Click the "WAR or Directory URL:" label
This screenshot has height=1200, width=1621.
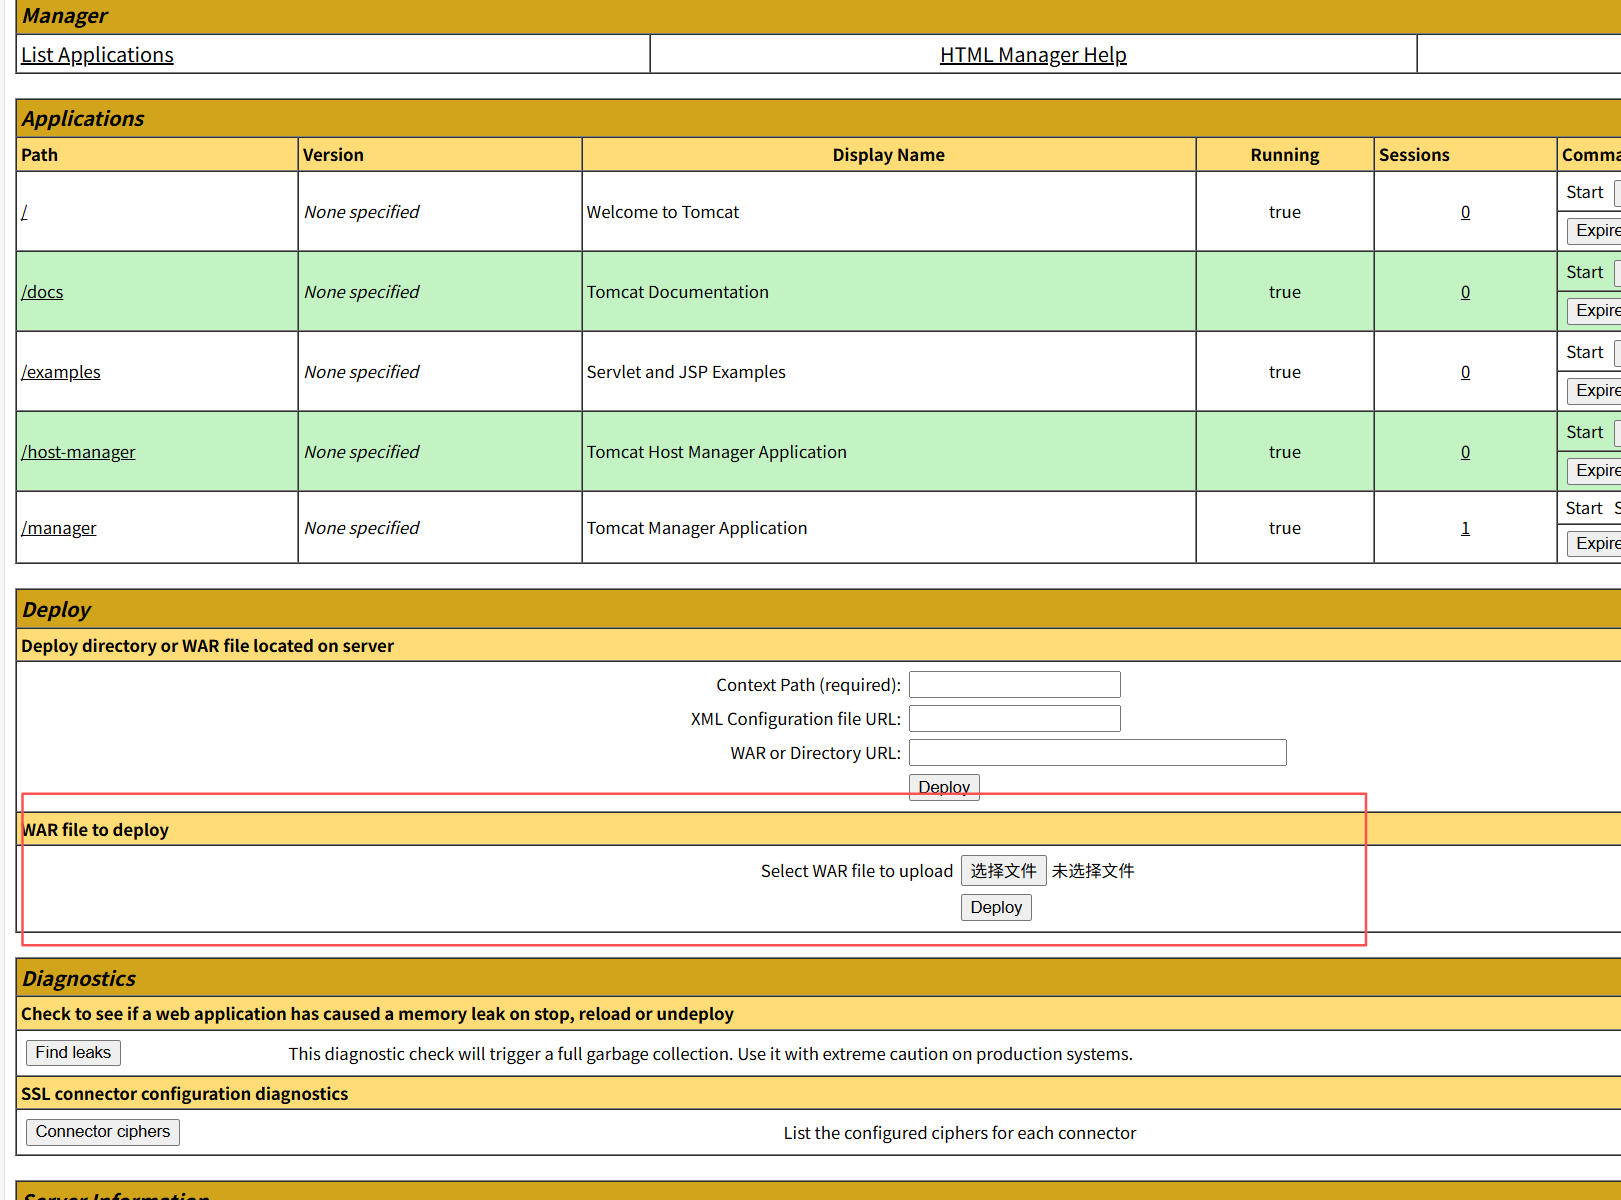coord(816,753)
